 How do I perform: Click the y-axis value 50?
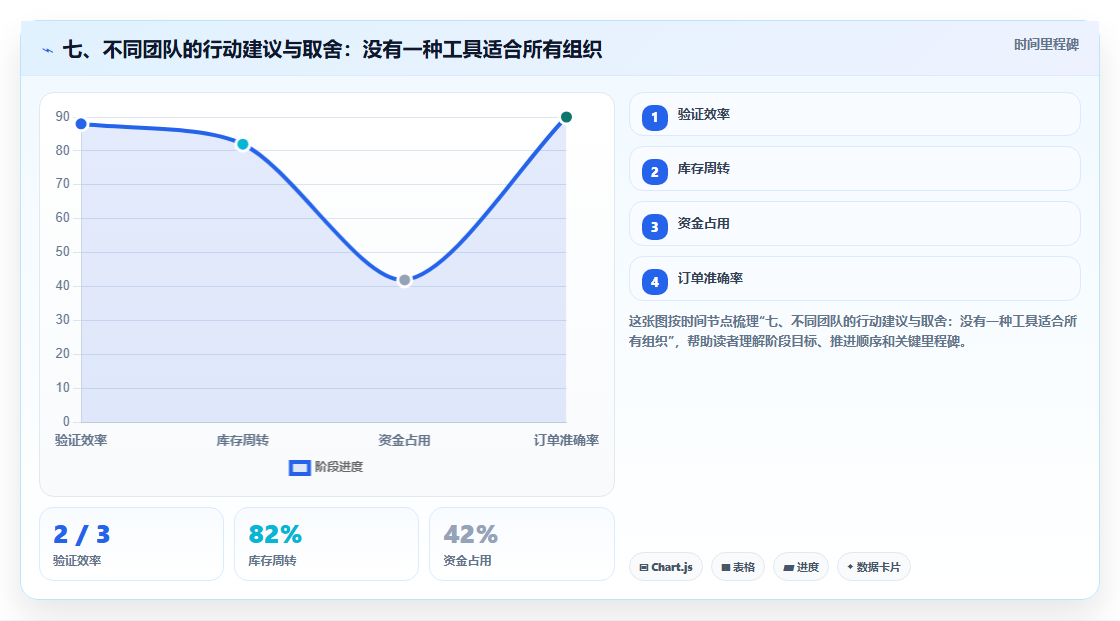click(63, 252)
